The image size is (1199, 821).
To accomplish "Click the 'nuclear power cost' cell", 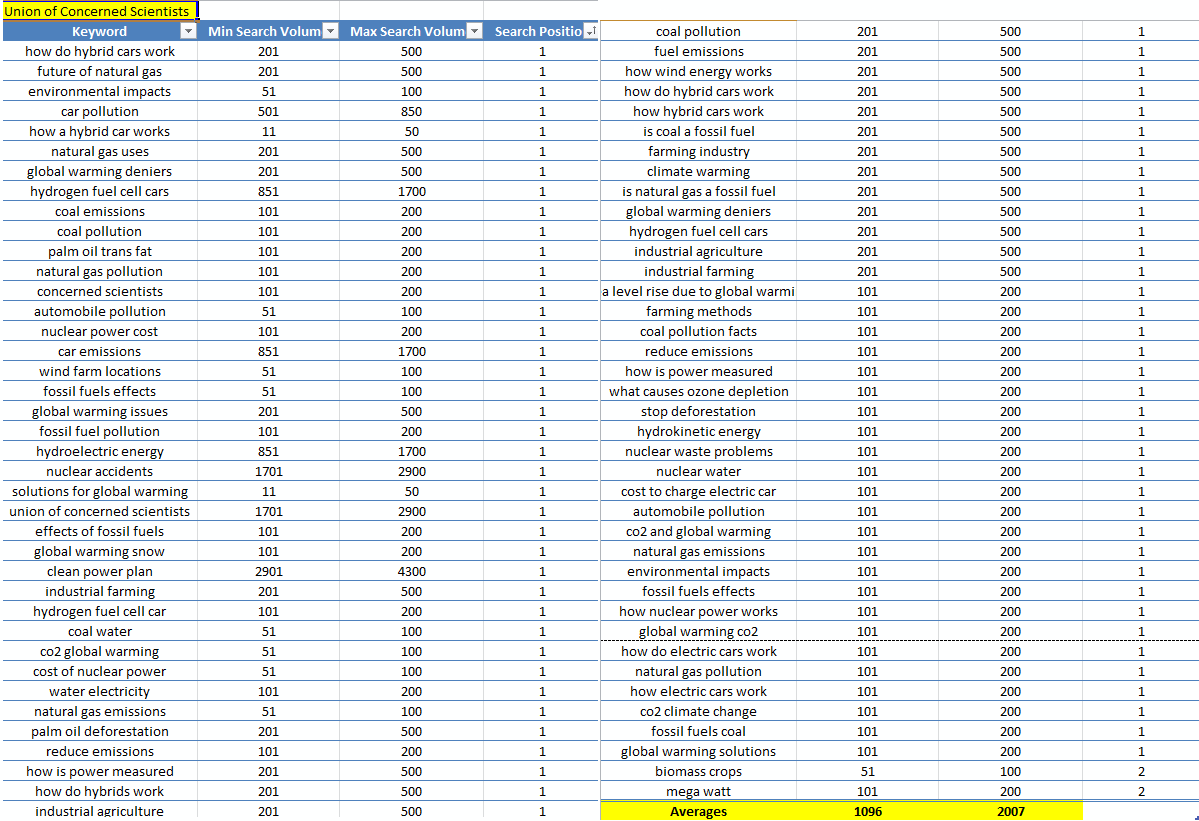I will (99, 331).
